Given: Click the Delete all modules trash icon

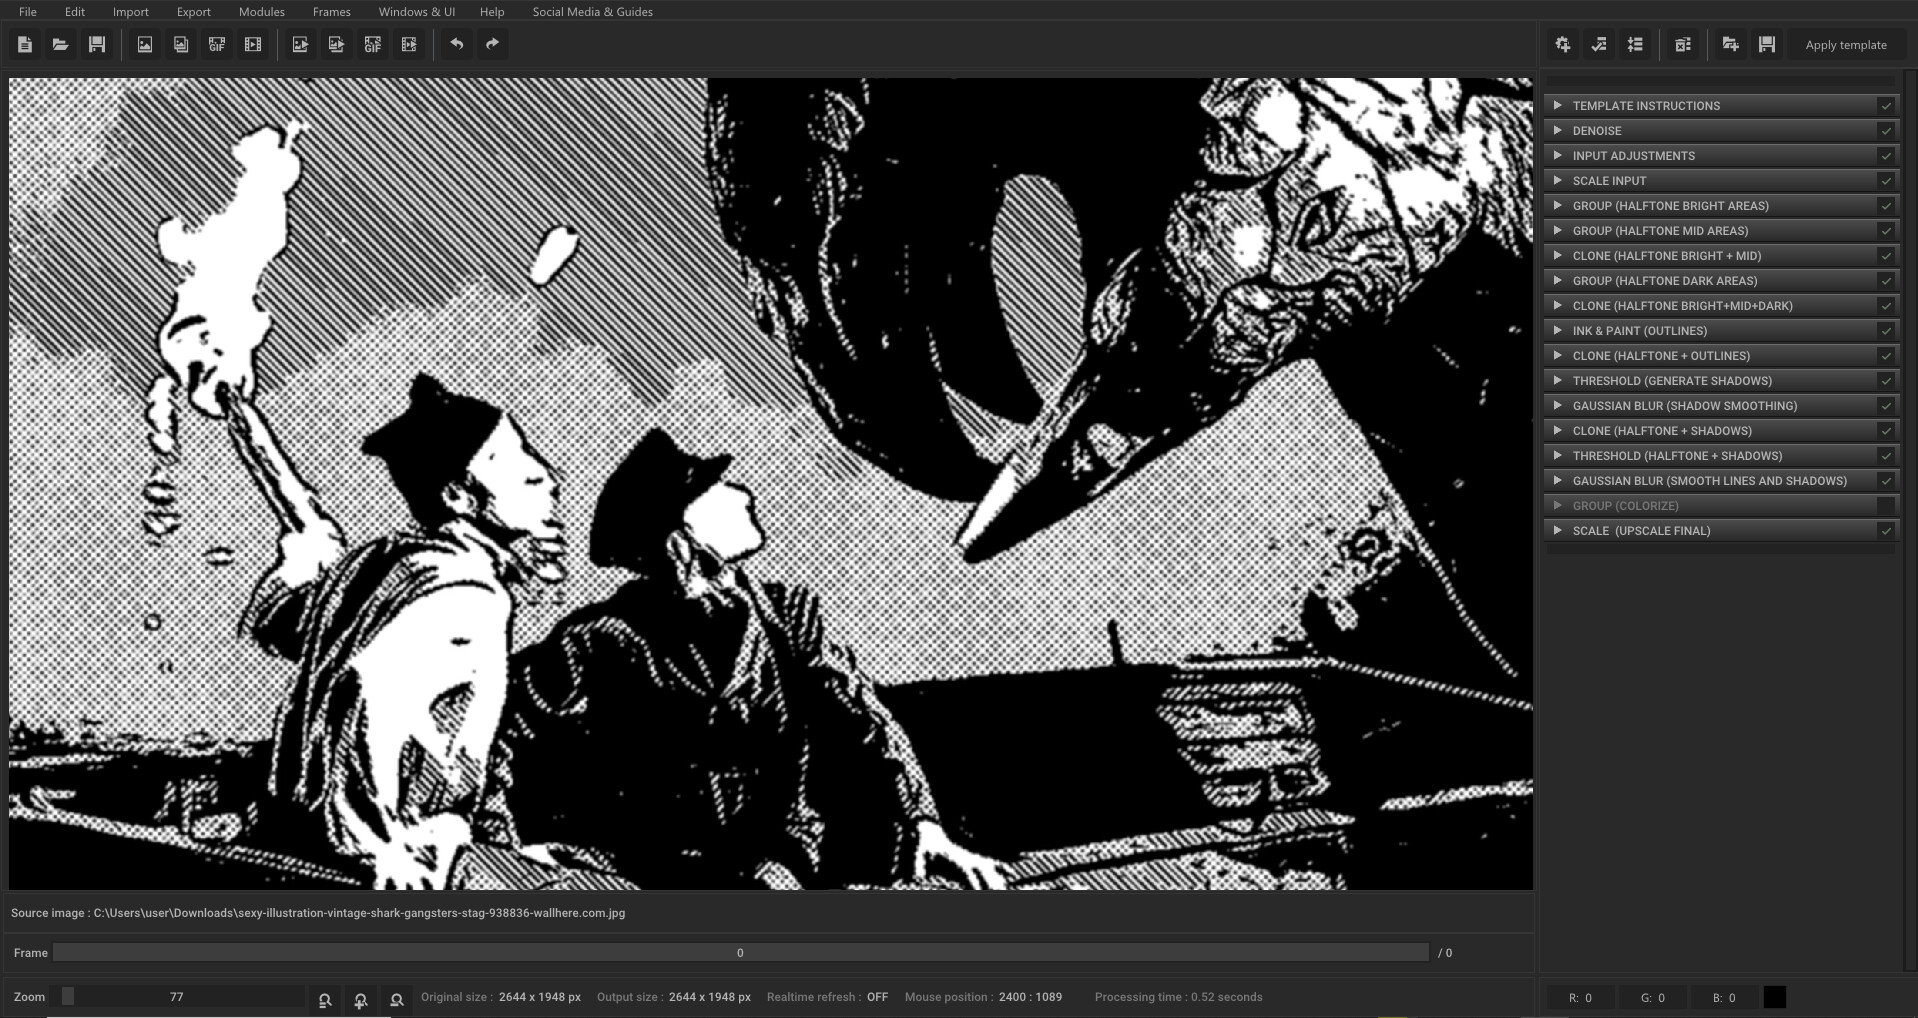Looking at the screenshot, I should [1684, 44].
